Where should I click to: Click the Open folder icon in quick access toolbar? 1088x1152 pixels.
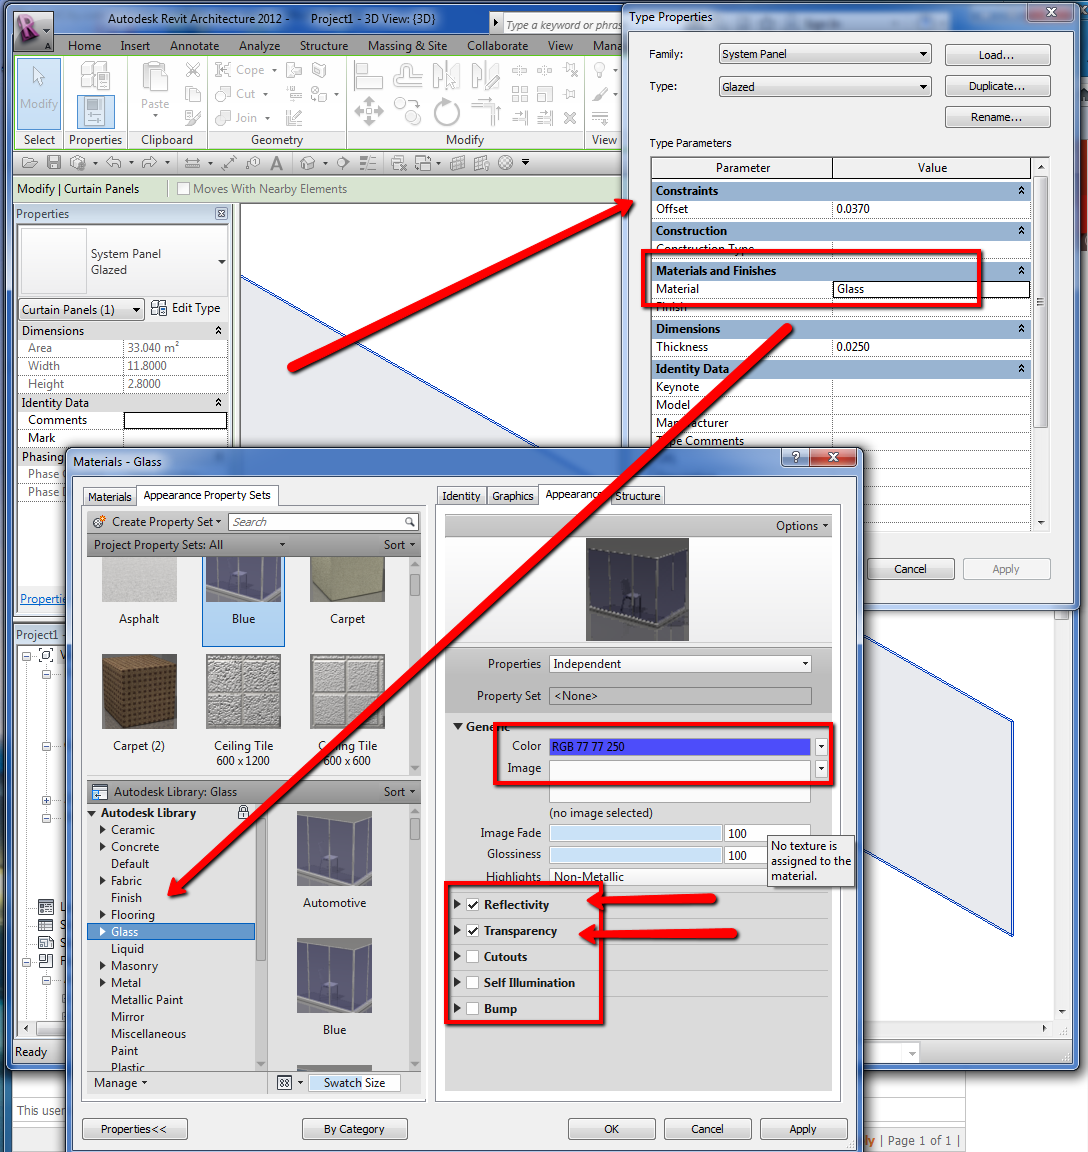coord(30,162)
